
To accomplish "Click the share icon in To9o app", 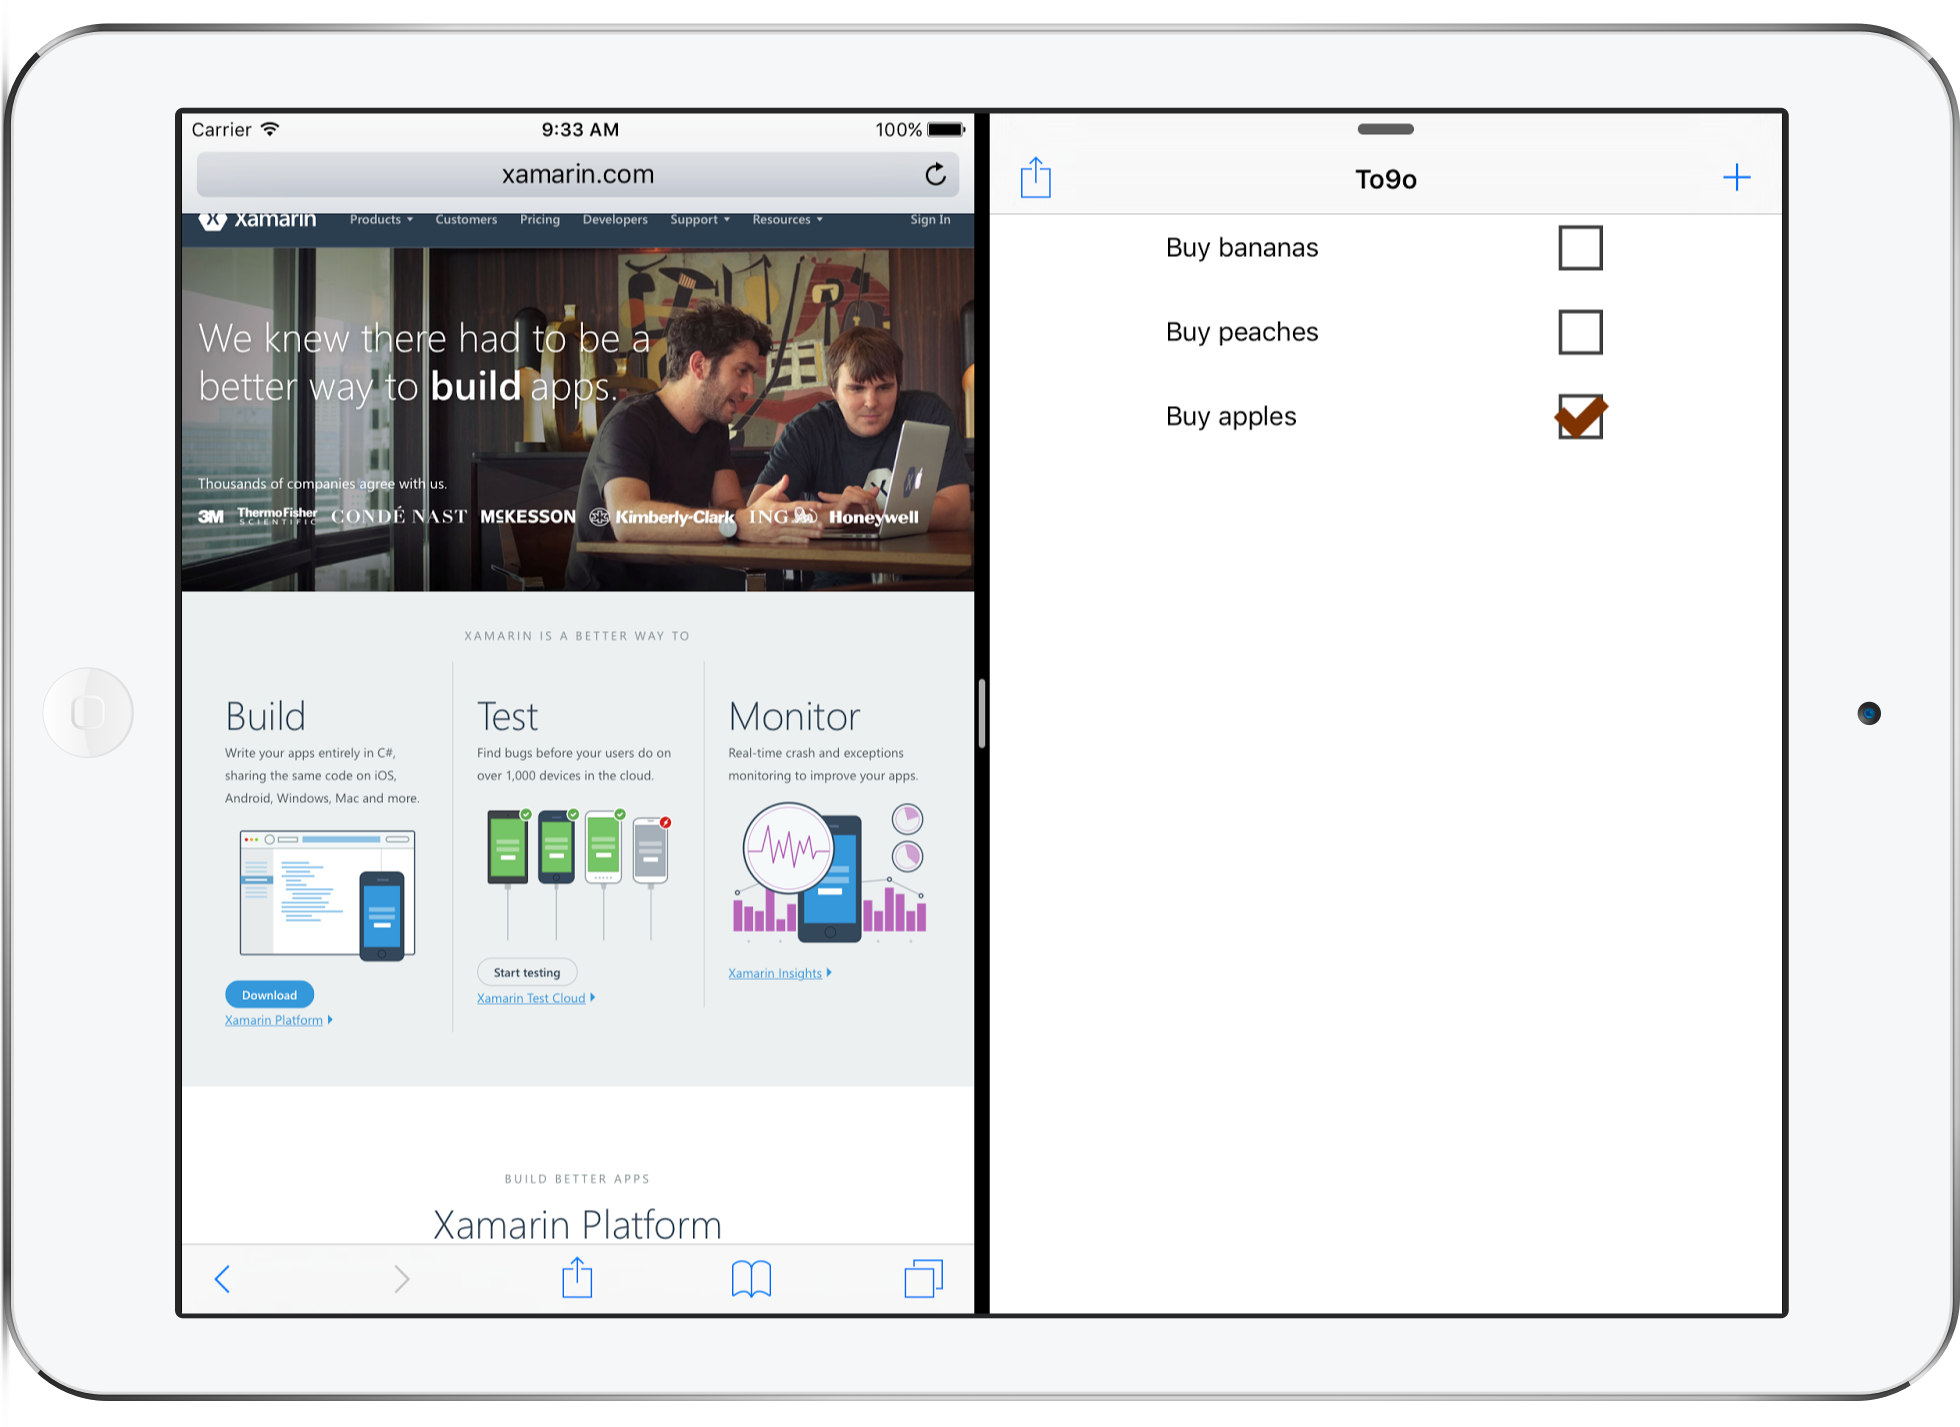I will tap(1036, 176).
